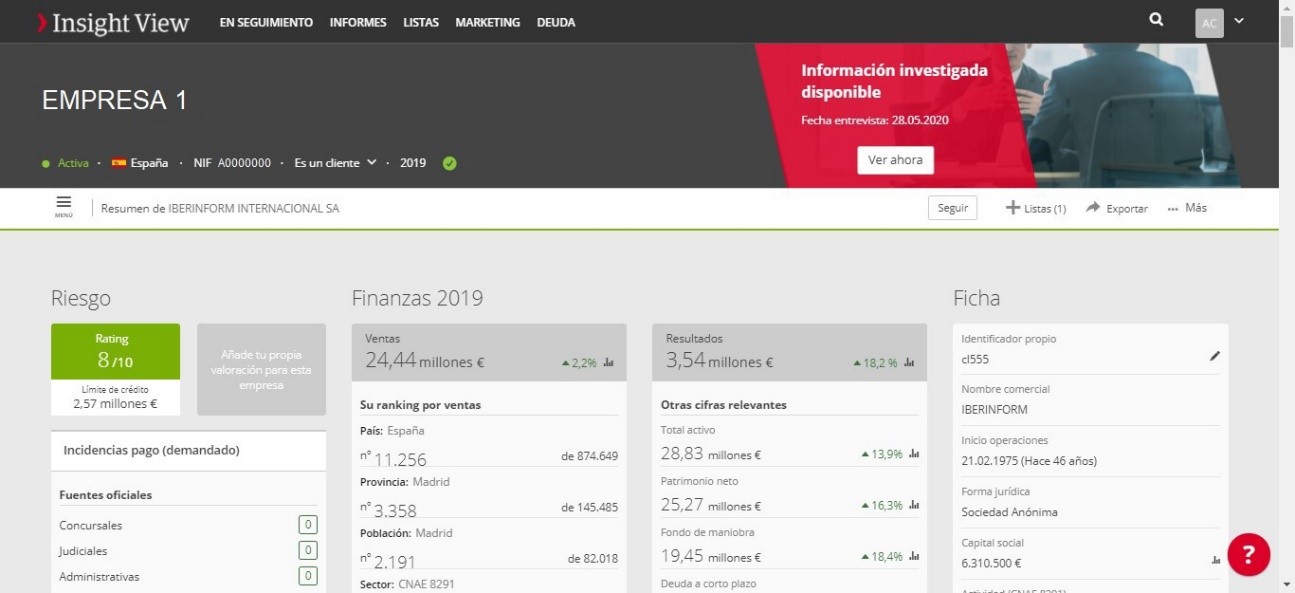The image size is (1295, 593).
Task: Open the Resultados bar chart icon
Action: 909,363
